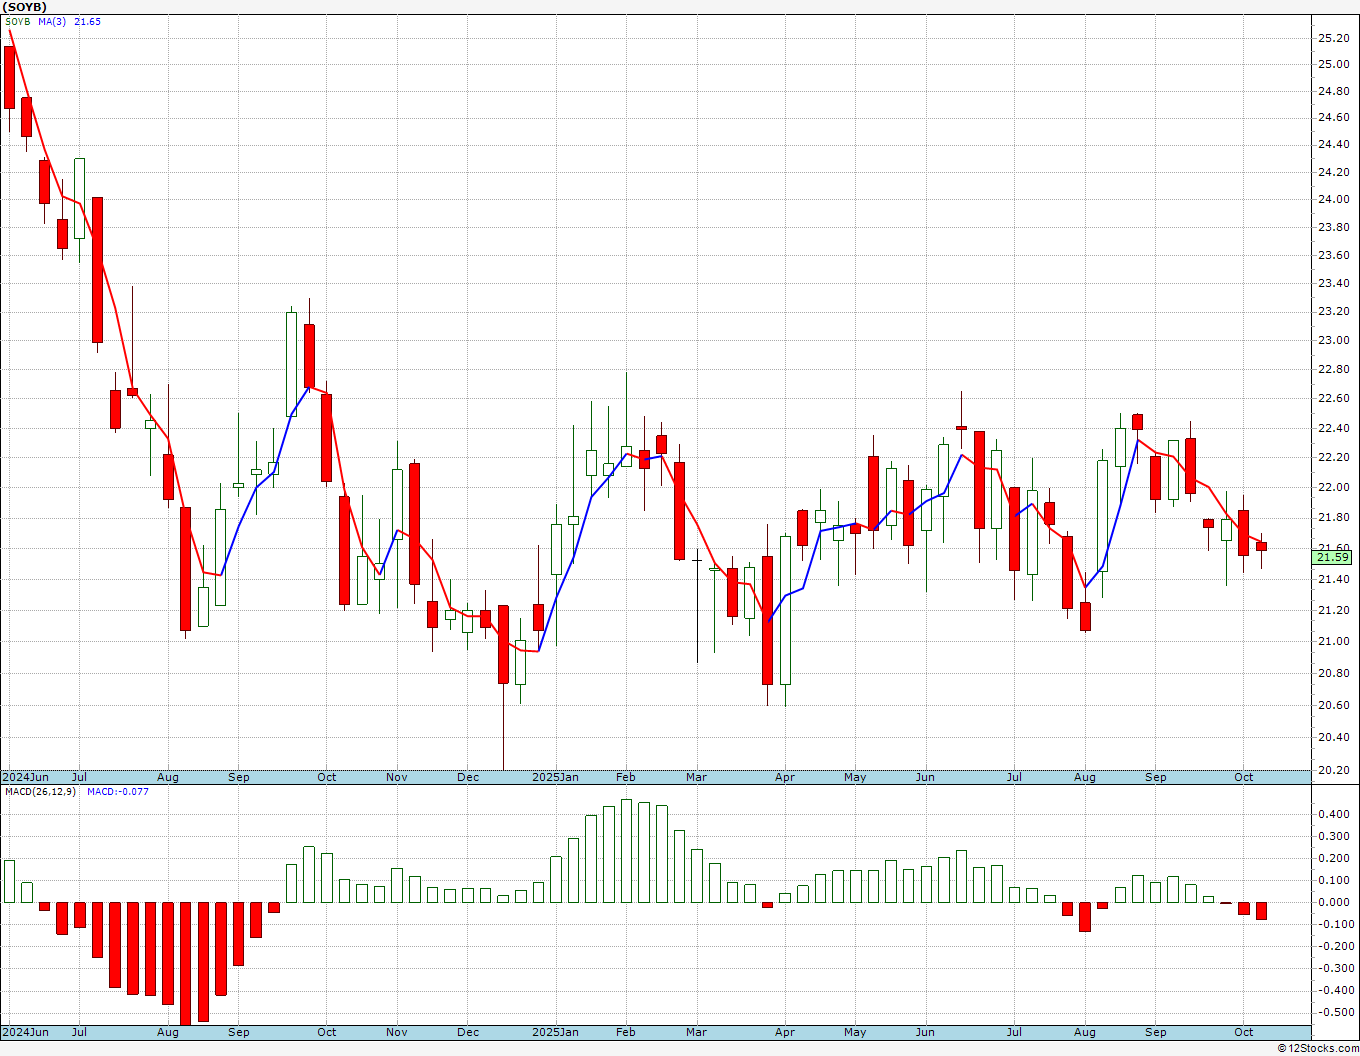1360x1056 pixels.
Task: Click 2024Jun on the MACD panel time axis
Action: pyautogui.click(x=25, y=1032)
